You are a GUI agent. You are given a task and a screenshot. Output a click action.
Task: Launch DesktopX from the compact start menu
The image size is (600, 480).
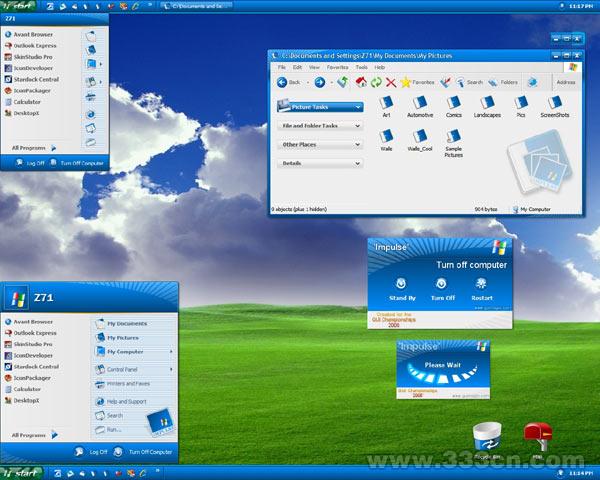pyautogui.click(x=21, y=113)
